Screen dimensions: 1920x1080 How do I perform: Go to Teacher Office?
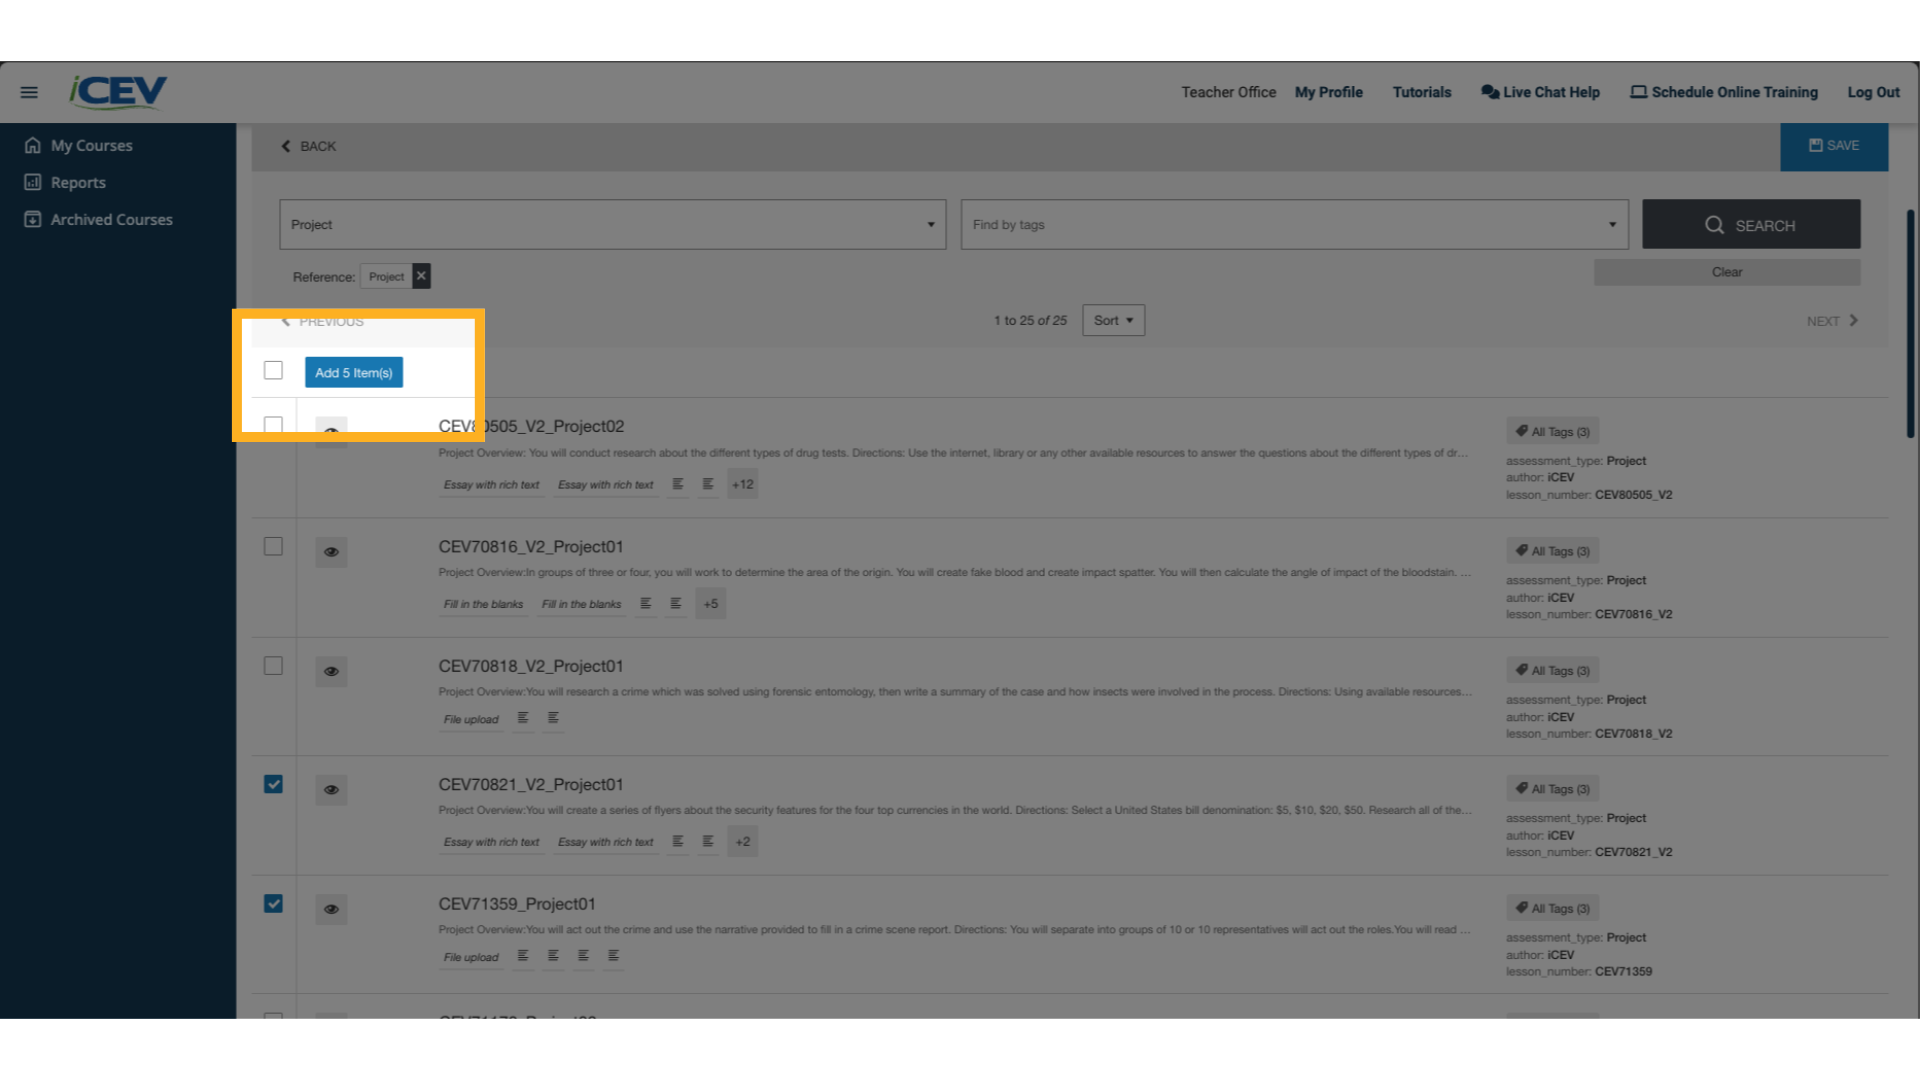(x=1228, y=92)
